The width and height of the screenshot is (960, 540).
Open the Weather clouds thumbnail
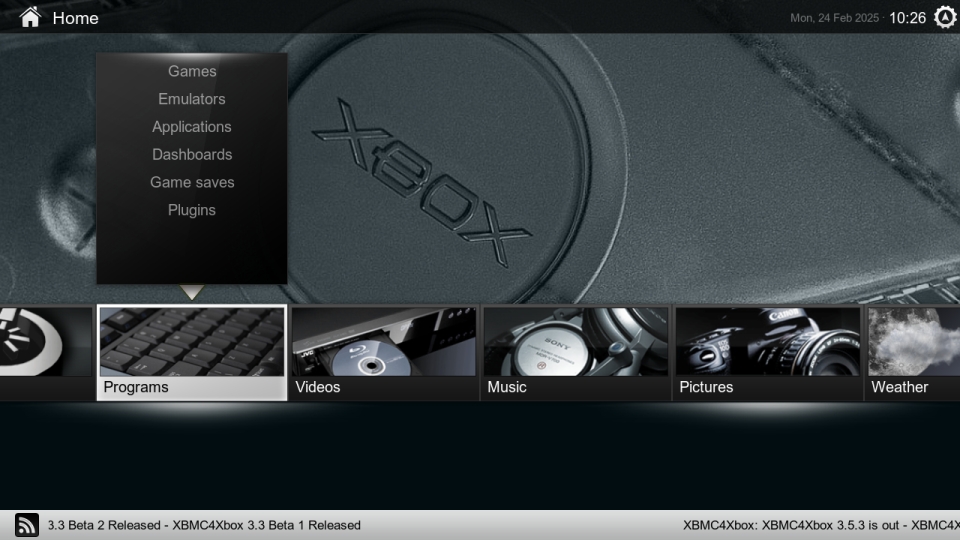pyautogui.click(x=914, y=342)
